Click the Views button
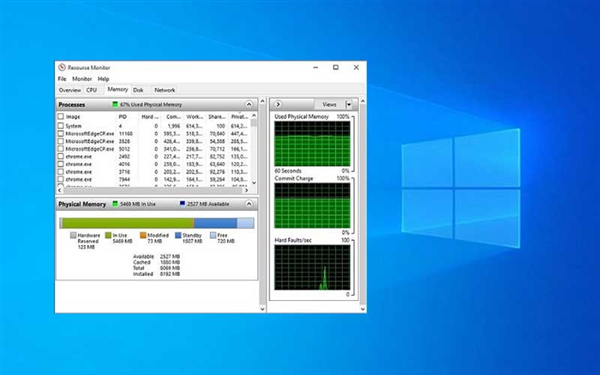The image size is (600, 375). click(329, 104)
